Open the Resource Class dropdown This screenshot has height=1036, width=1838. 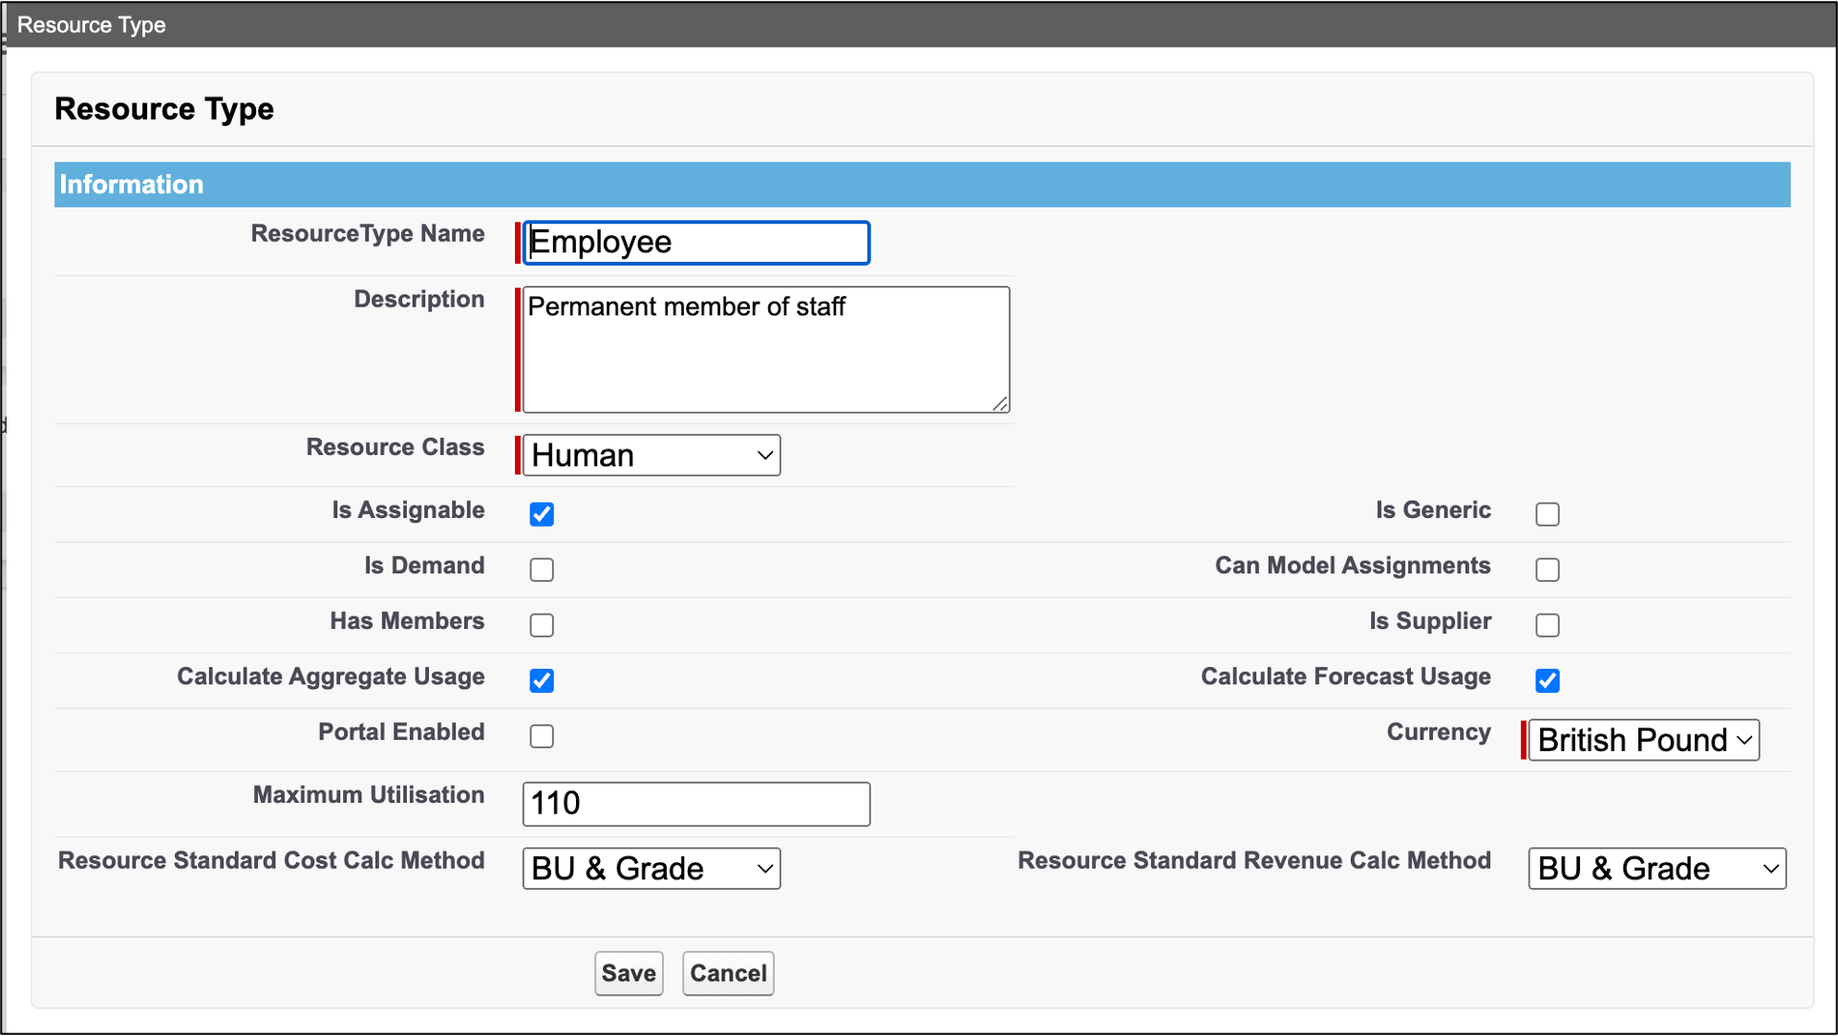[x=652, y=455]
